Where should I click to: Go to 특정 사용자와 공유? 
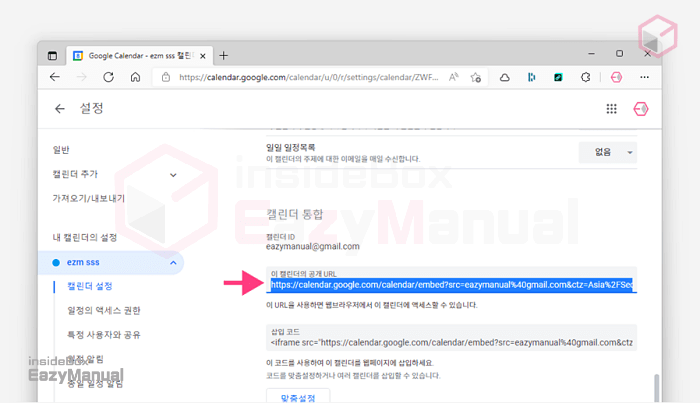[104, 335]
